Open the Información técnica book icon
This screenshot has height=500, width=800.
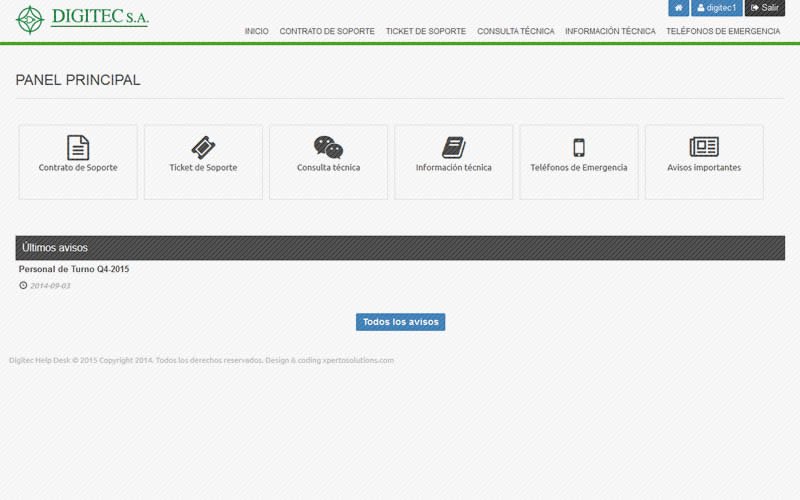453,148
